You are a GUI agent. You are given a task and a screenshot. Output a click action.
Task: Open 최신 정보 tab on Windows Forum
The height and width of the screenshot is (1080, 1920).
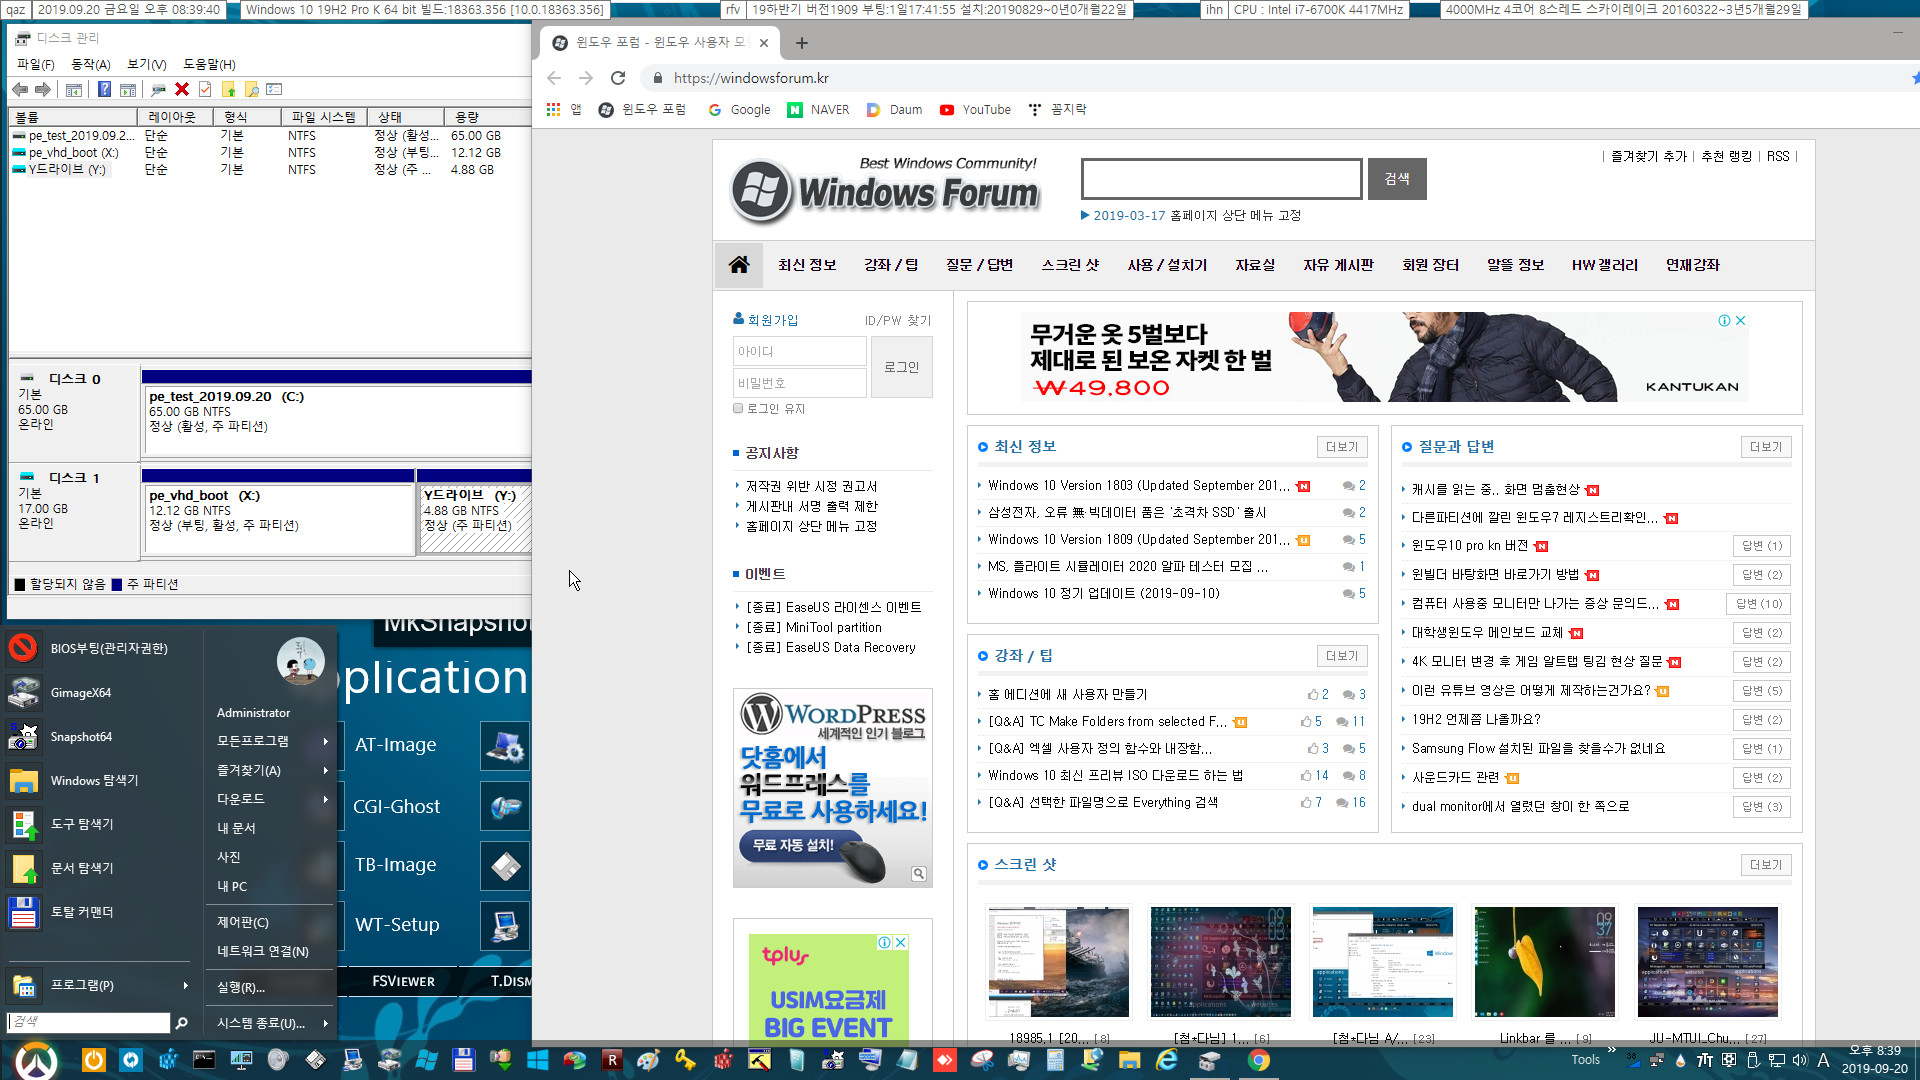(x=807, y=265)
